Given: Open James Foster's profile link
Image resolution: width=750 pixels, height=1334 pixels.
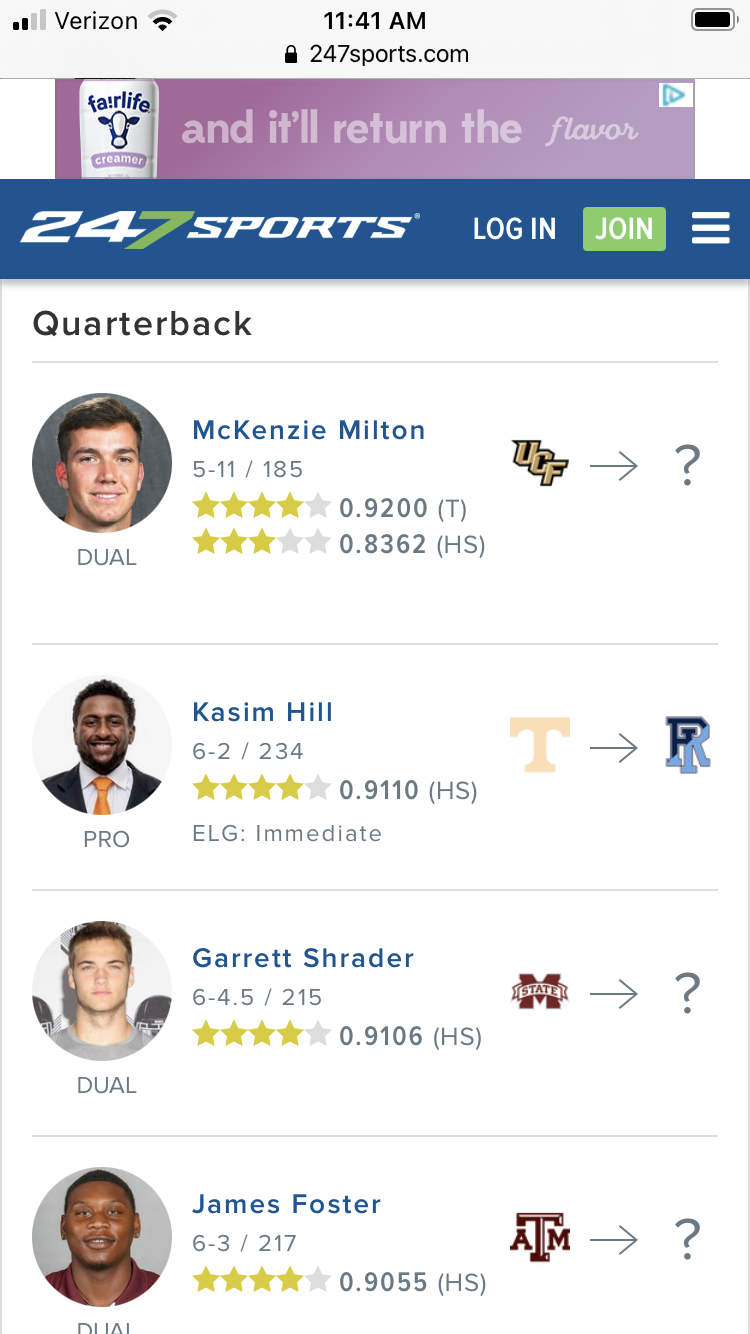Looking at the screenshot, I should click(287, 1204).
